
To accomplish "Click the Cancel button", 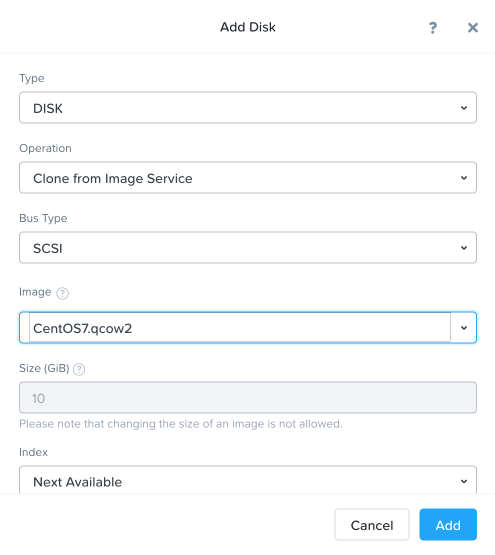I will click(x=372, y=525).
